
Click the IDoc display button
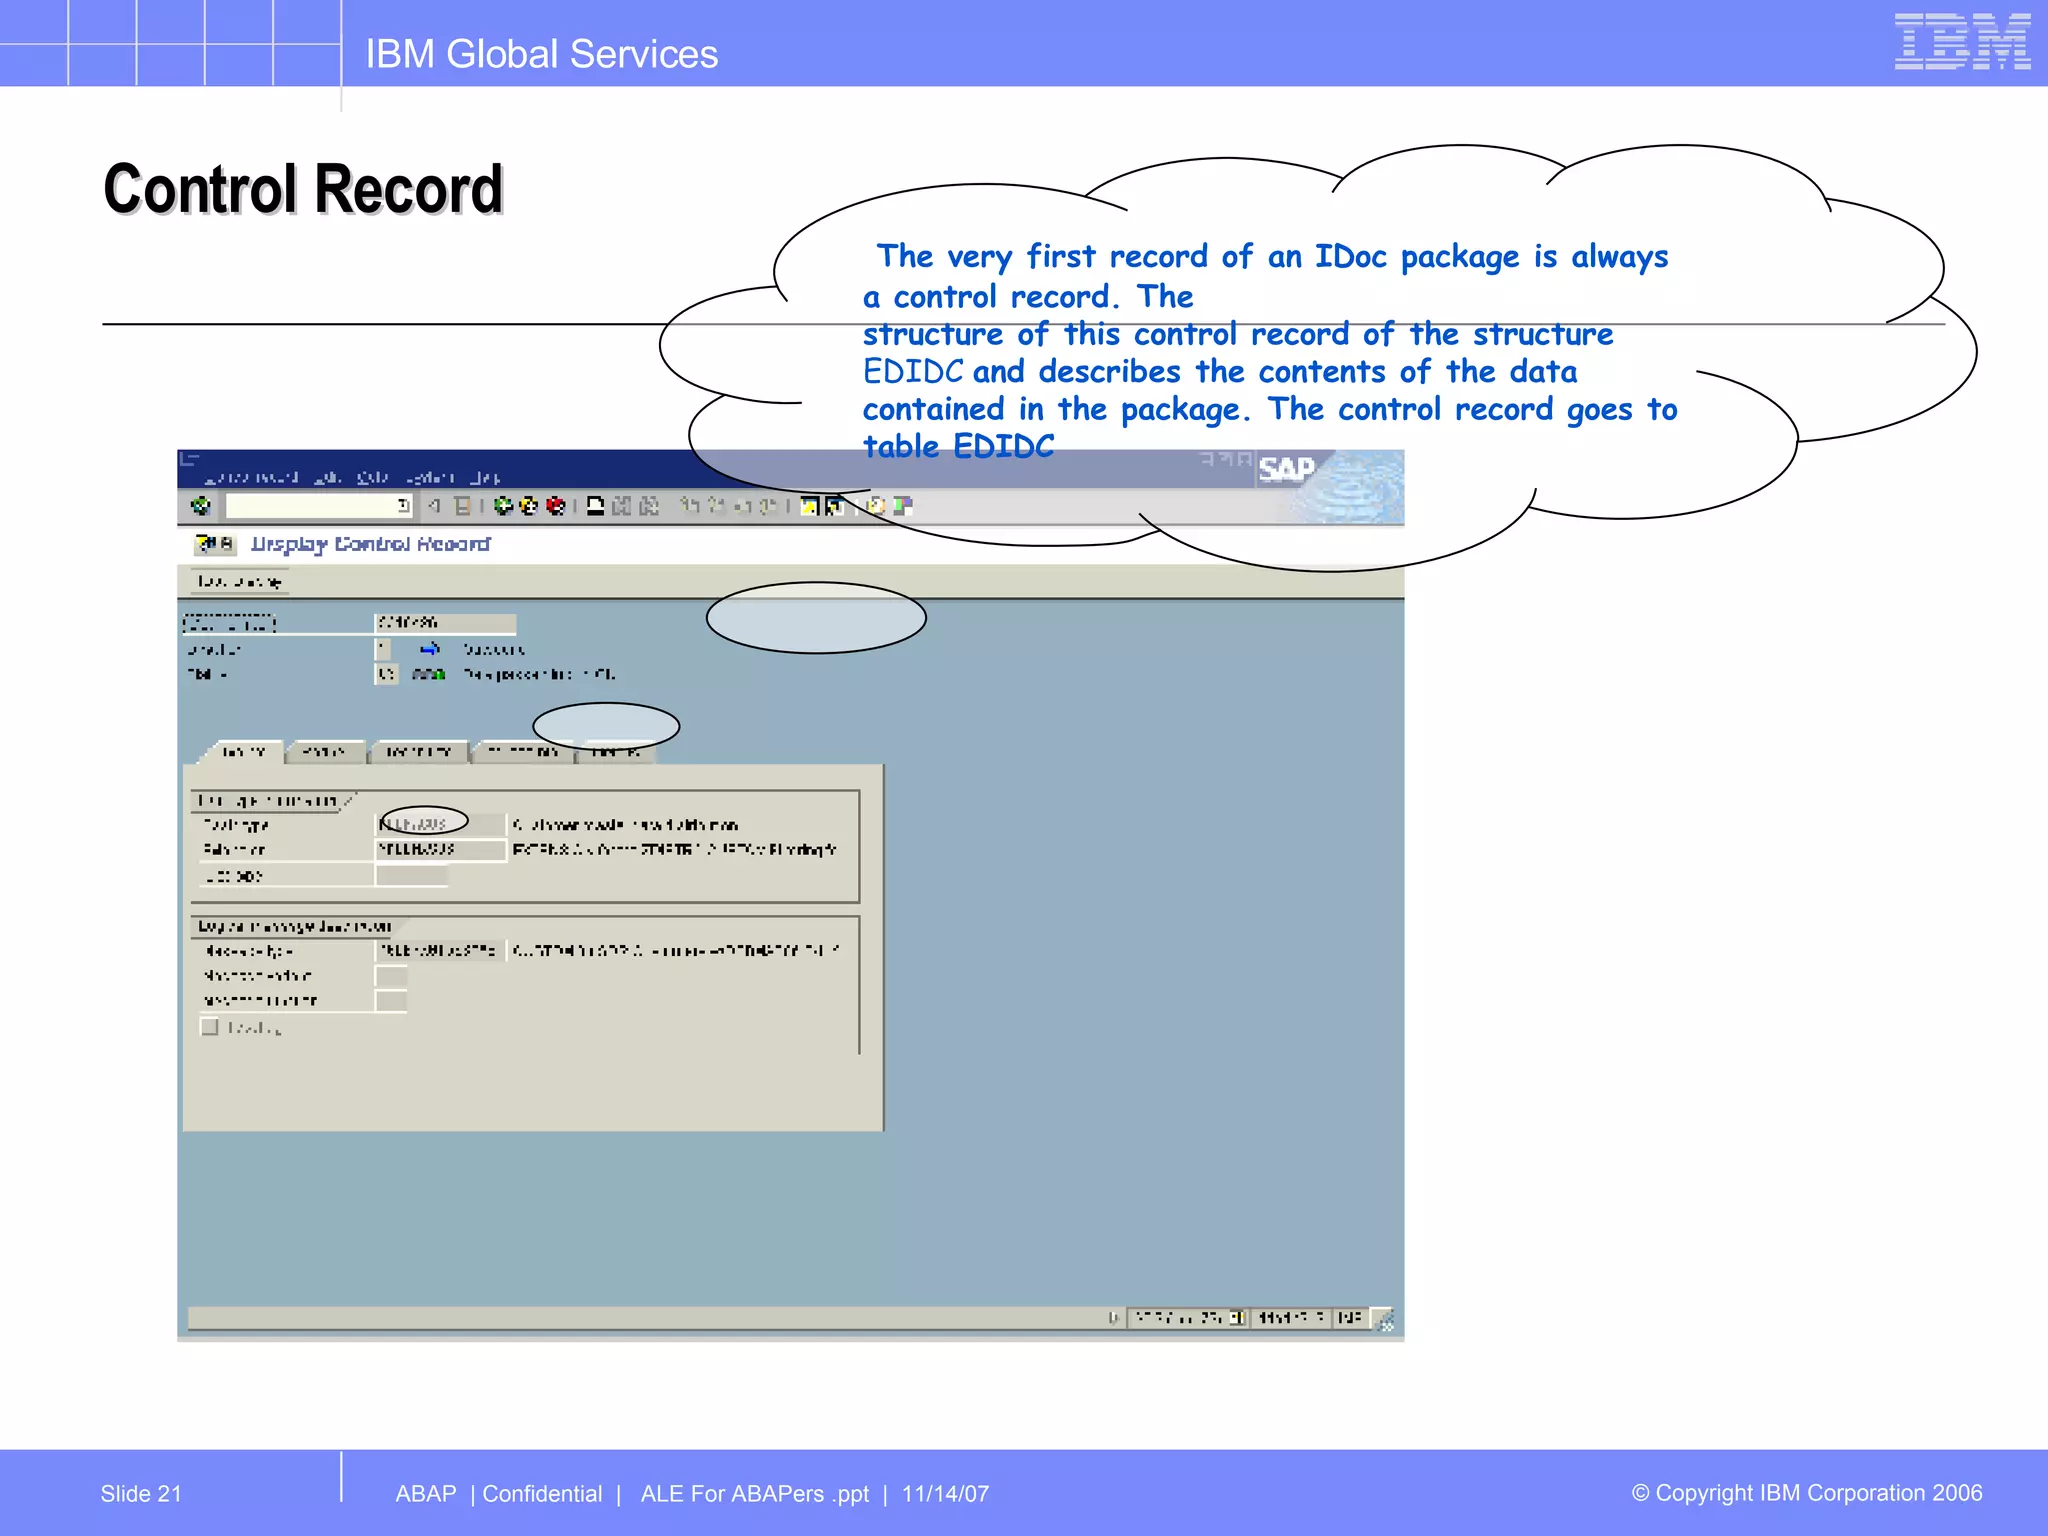click(x=239, y=582)
